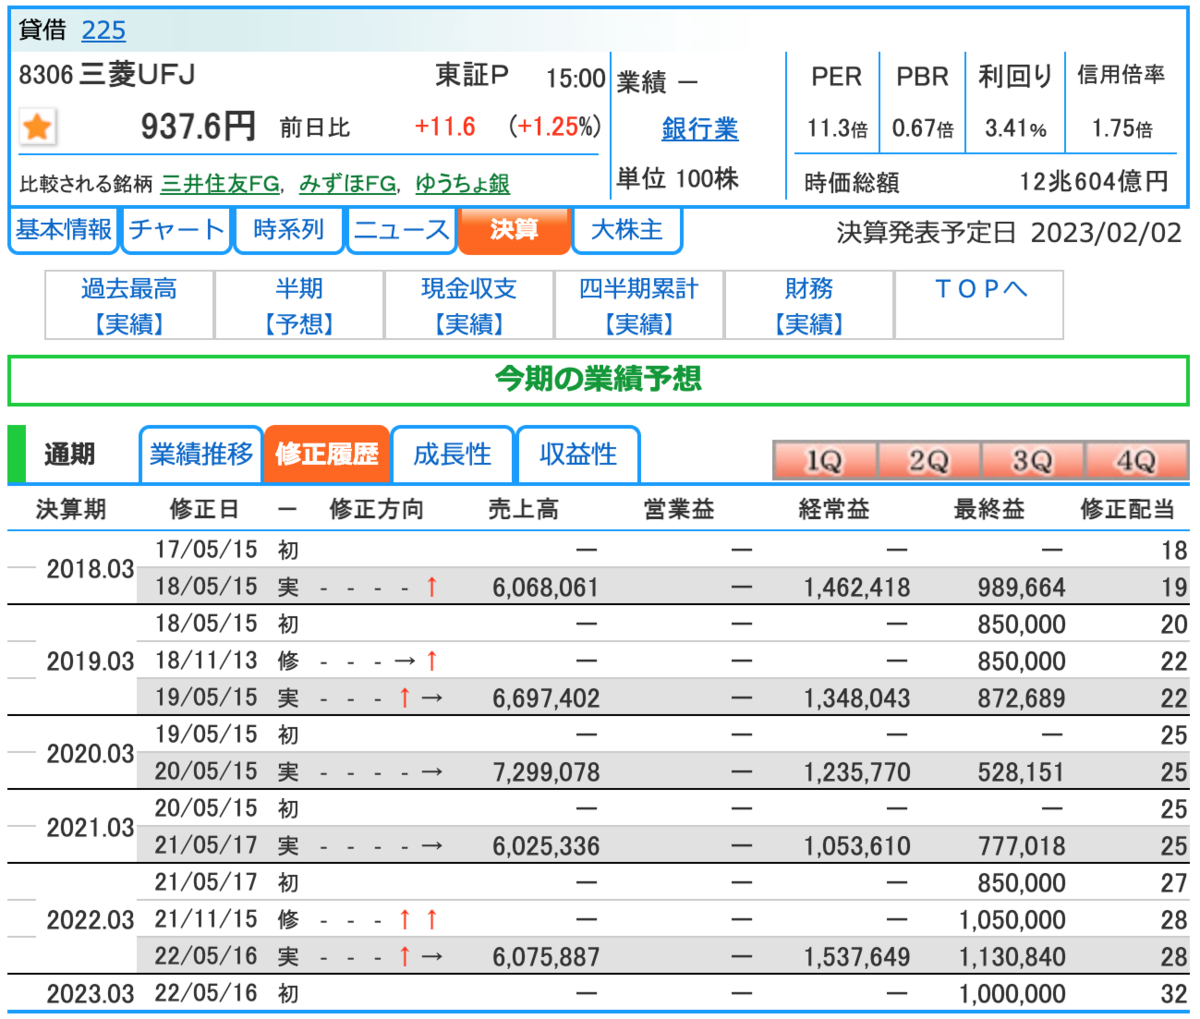Click the 経常益 column header
Image resolution: width=1200 pixels, height=1019 pixels.
(834, 510)
